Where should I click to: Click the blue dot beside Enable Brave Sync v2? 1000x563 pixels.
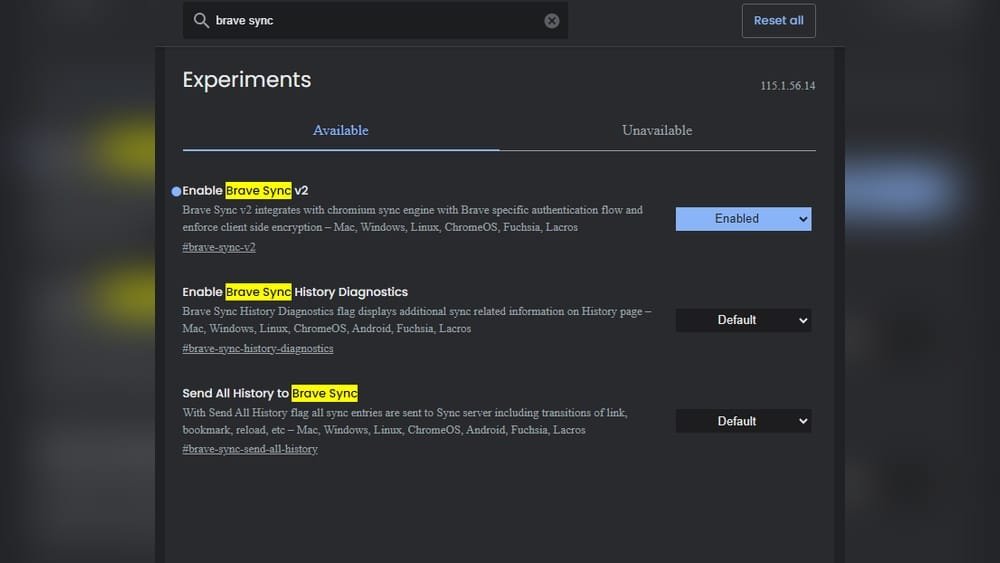177,191
